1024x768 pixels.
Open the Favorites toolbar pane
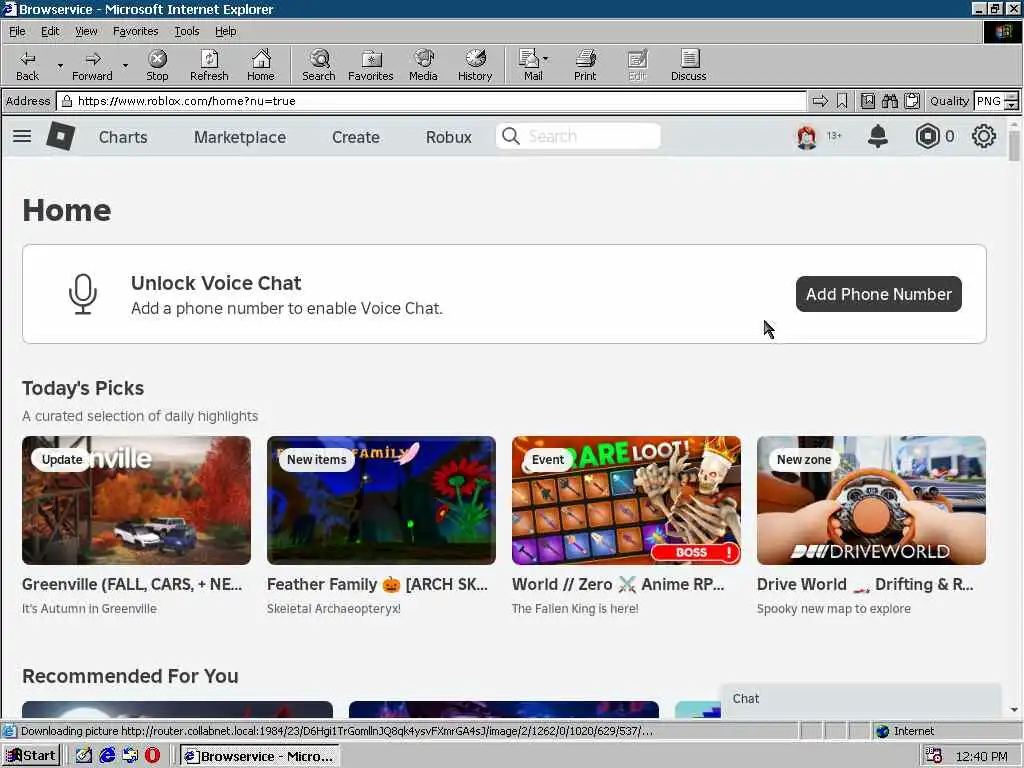(371, 65)
